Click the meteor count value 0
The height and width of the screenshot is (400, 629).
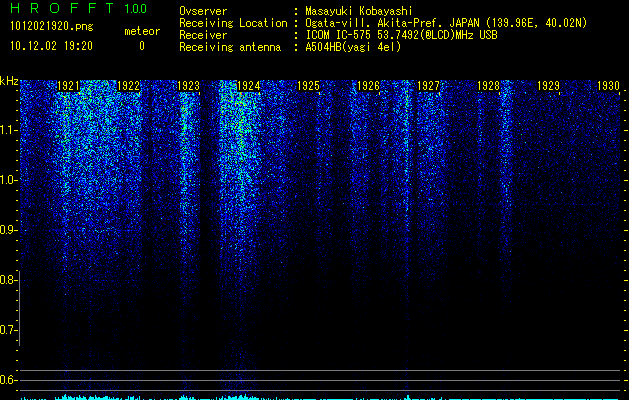(142, 46)
